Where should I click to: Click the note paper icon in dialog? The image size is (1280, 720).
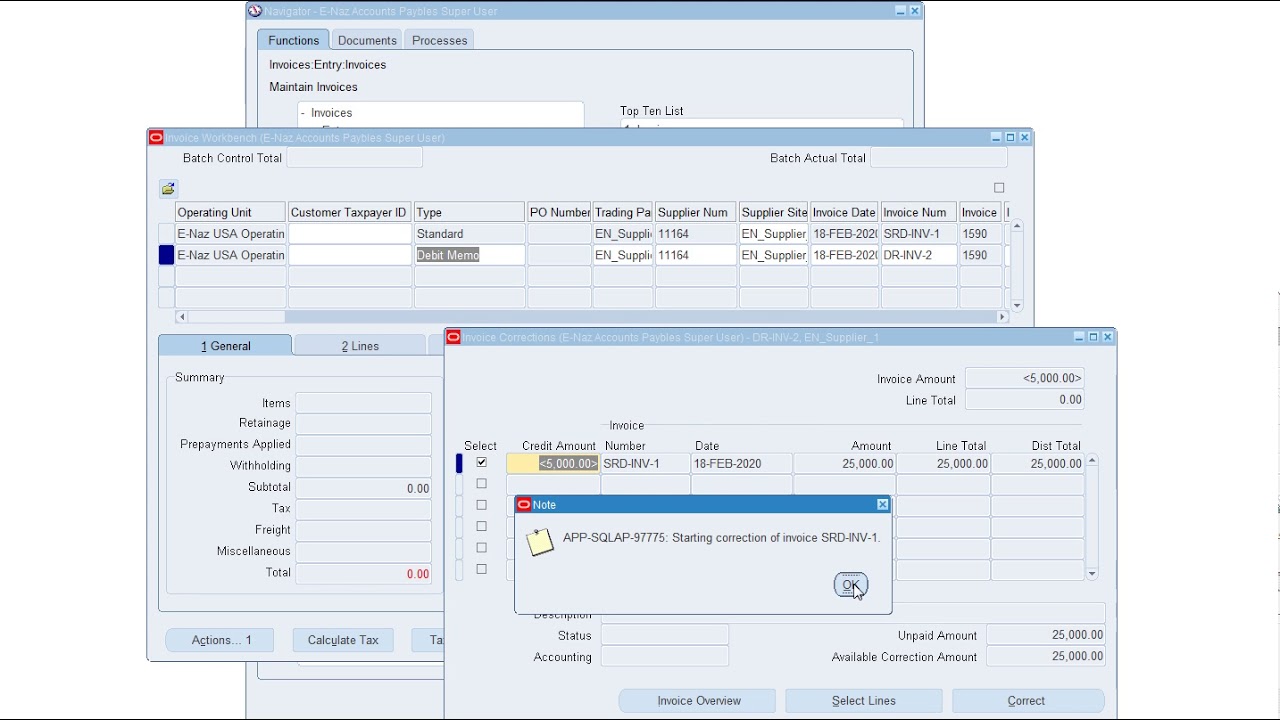pos(540,541)
